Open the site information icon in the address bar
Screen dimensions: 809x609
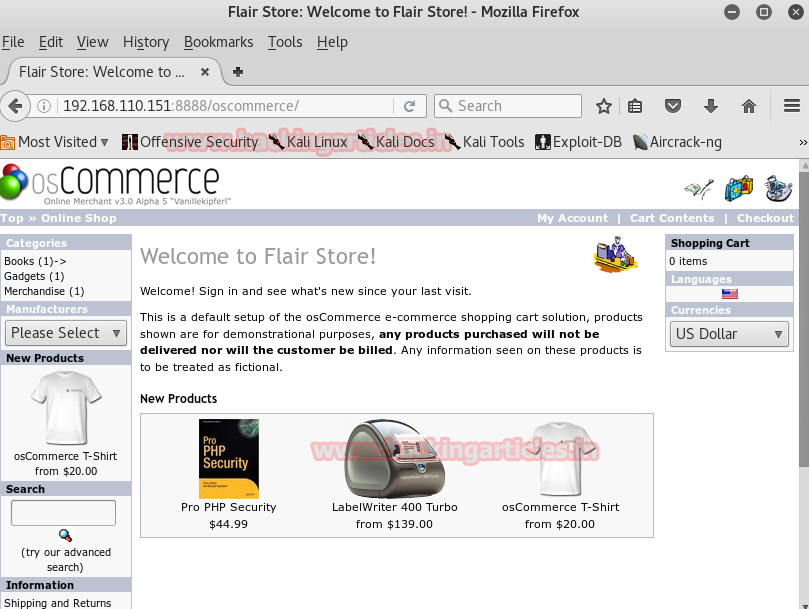44,106
